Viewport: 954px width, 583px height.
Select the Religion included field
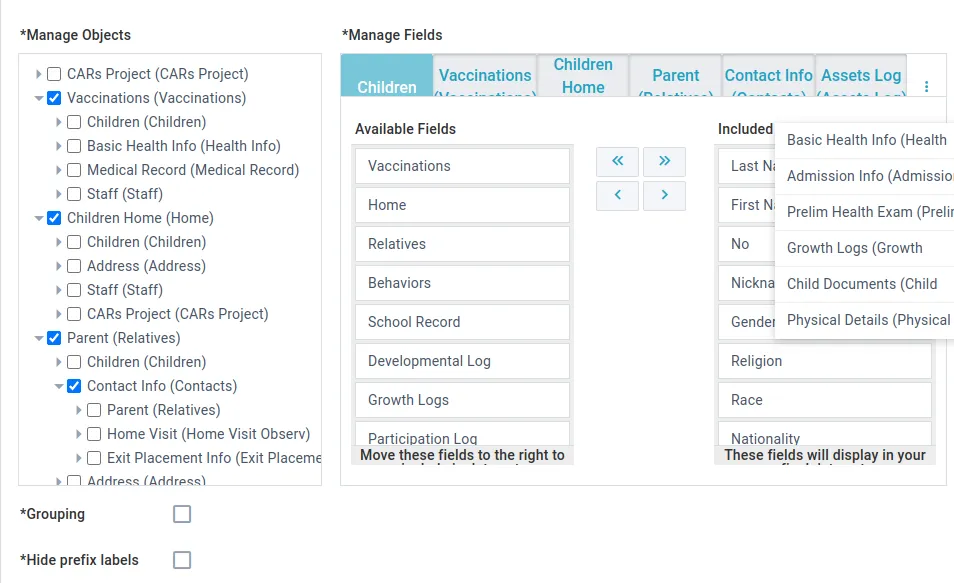click(824, 361)
